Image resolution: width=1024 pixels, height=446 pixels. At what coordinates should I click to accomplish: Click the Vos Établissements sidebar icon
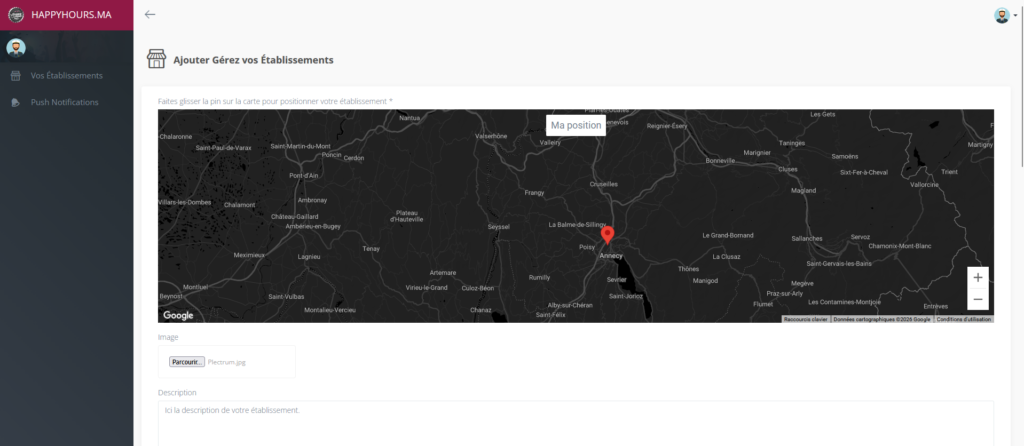15,76
